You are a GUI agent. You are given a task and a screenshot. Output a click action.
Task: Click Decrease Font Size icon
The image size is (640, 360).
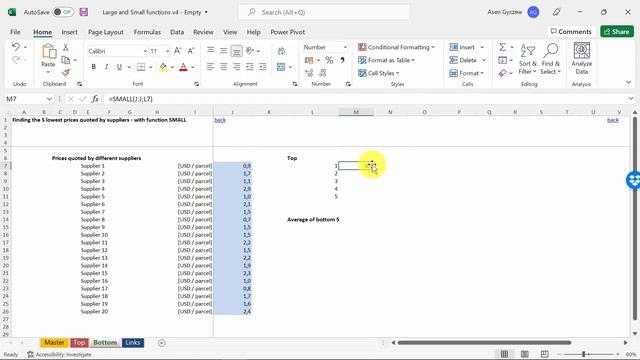191,51
